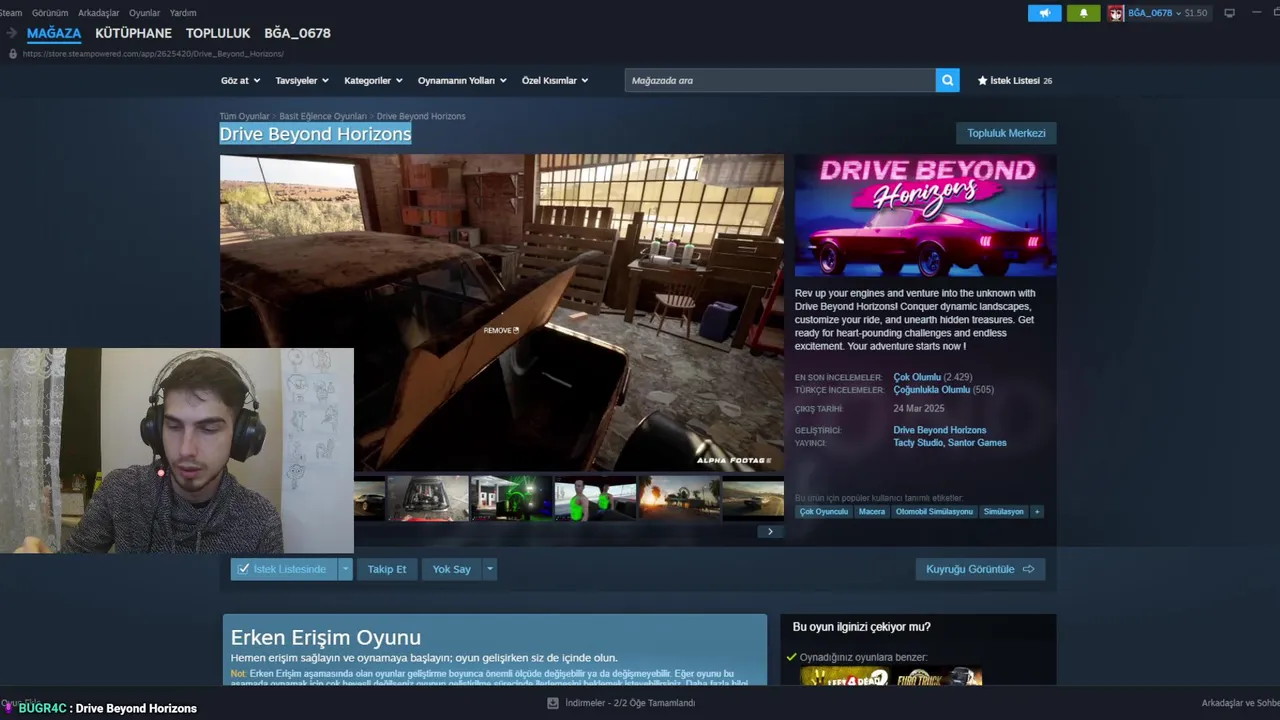Viewport: 1280px width, 720px height.
Task: Open the Oyunlar menu
Action: click(144, 13)
